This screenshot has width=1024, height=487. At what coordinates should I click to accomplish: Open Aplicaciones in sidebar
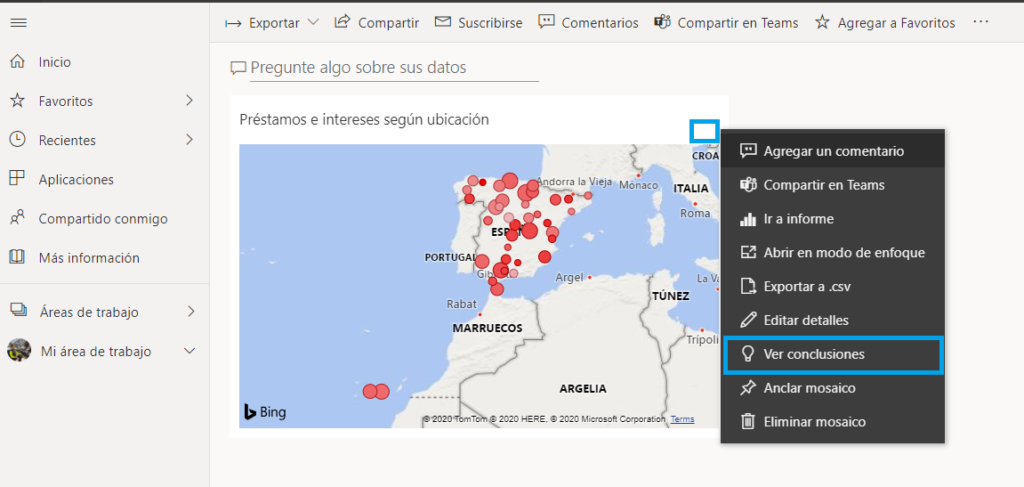coord(76,180)
